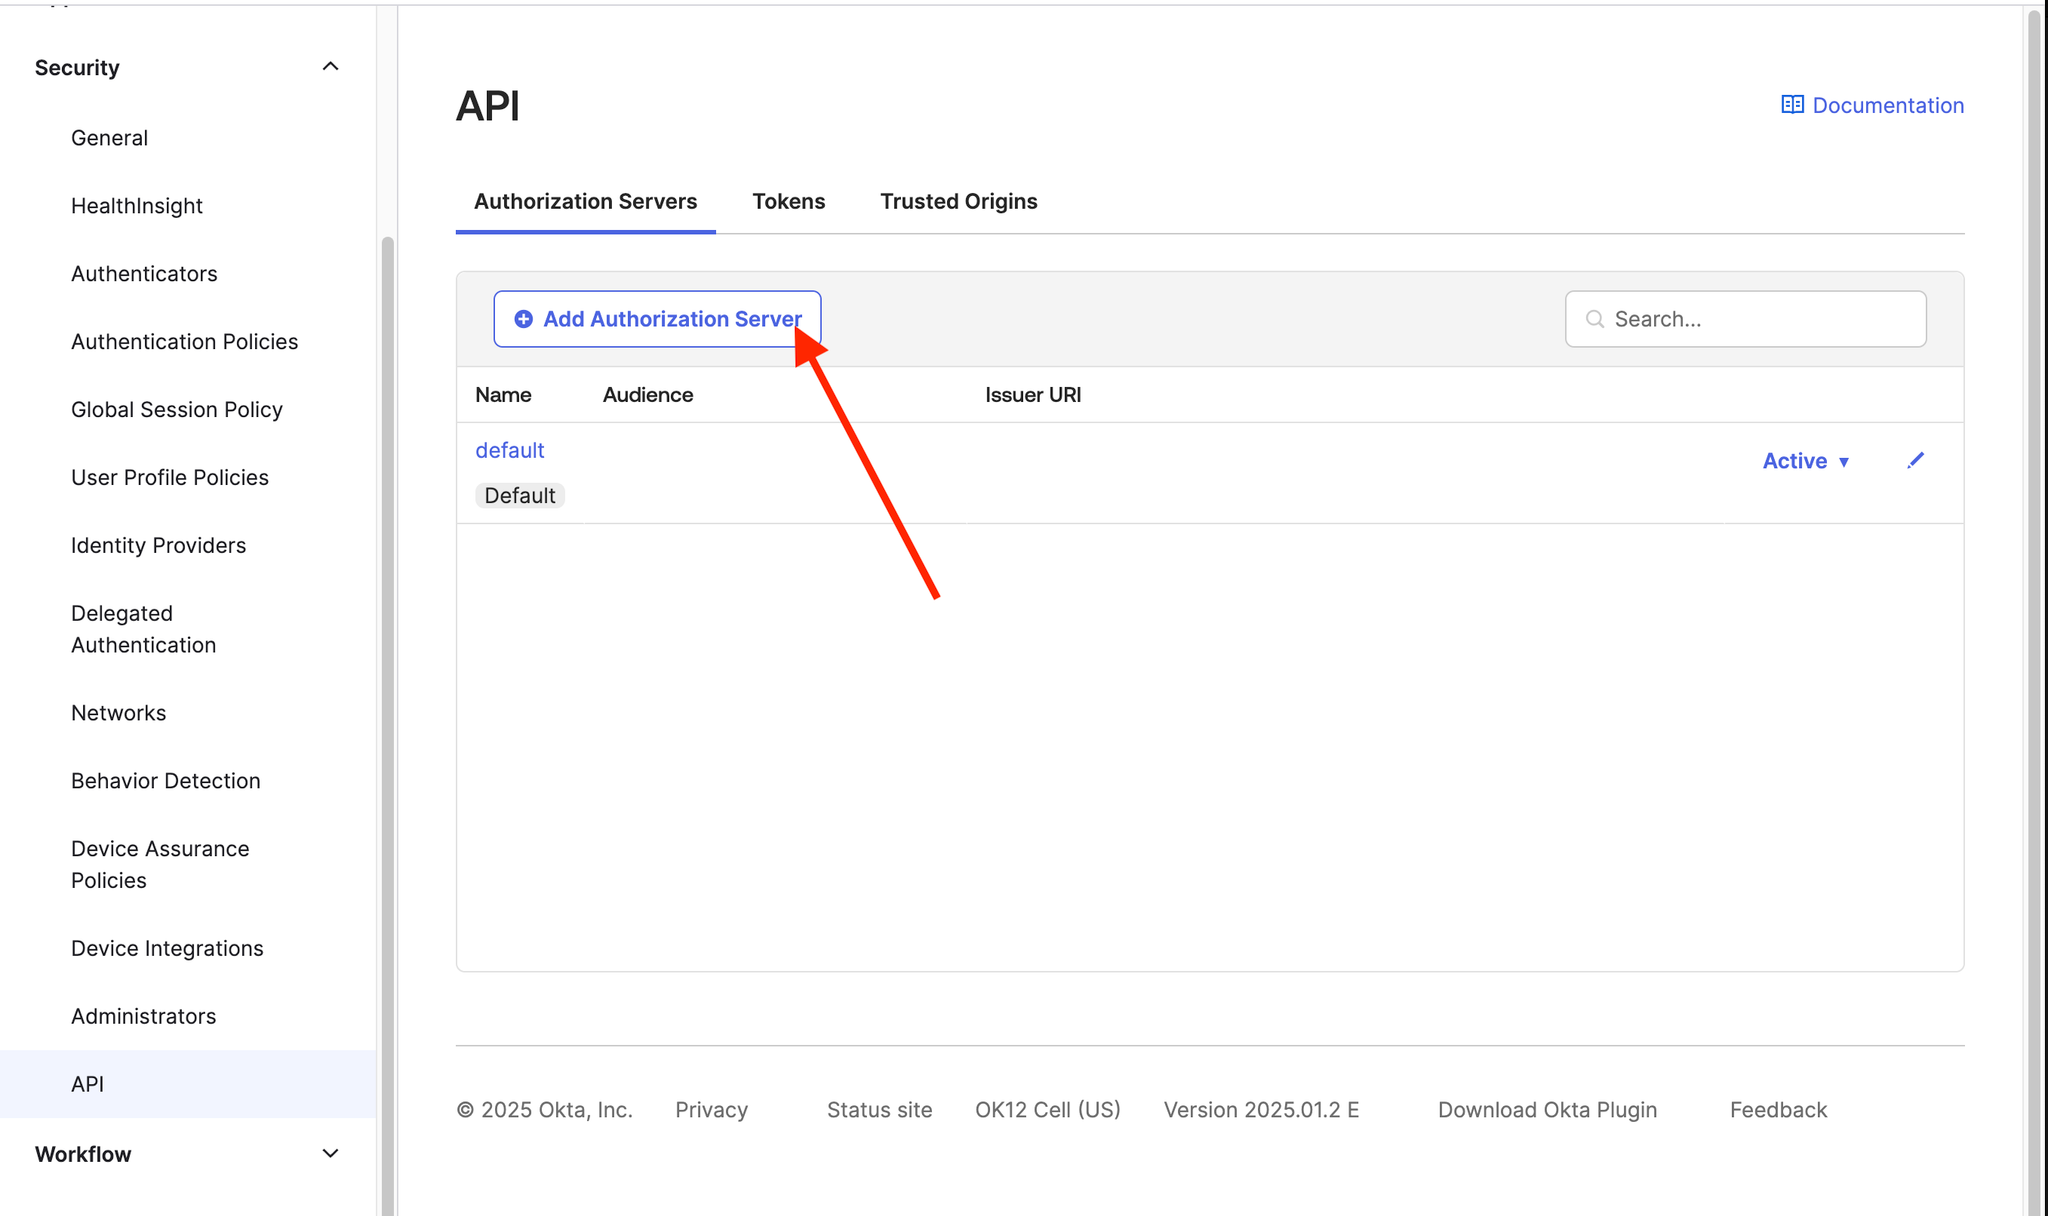Focus the Search authorization servers field
Image resolution: width=2048 pixels, height=1216 pixels.
click(1745, 319)
